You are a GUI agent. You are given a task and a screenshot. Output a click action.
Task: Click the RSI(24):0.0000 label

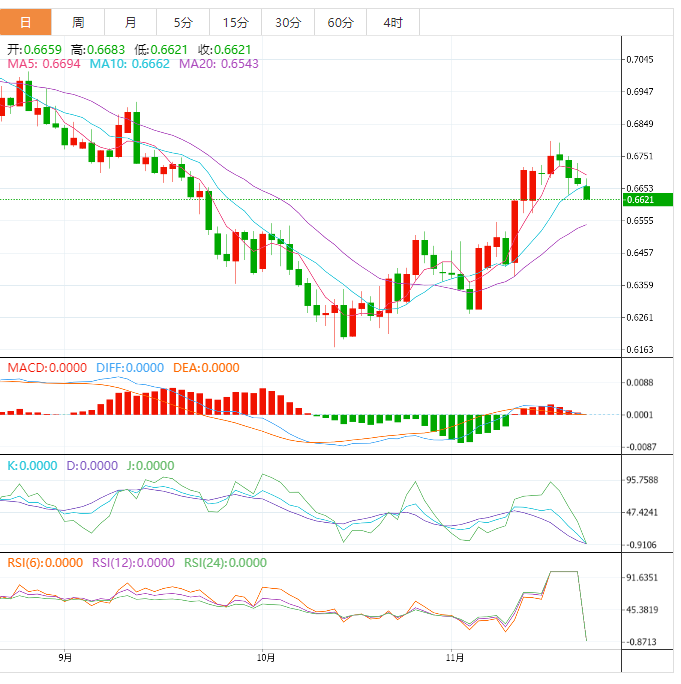pyautogui.click(x=225, y=562)
